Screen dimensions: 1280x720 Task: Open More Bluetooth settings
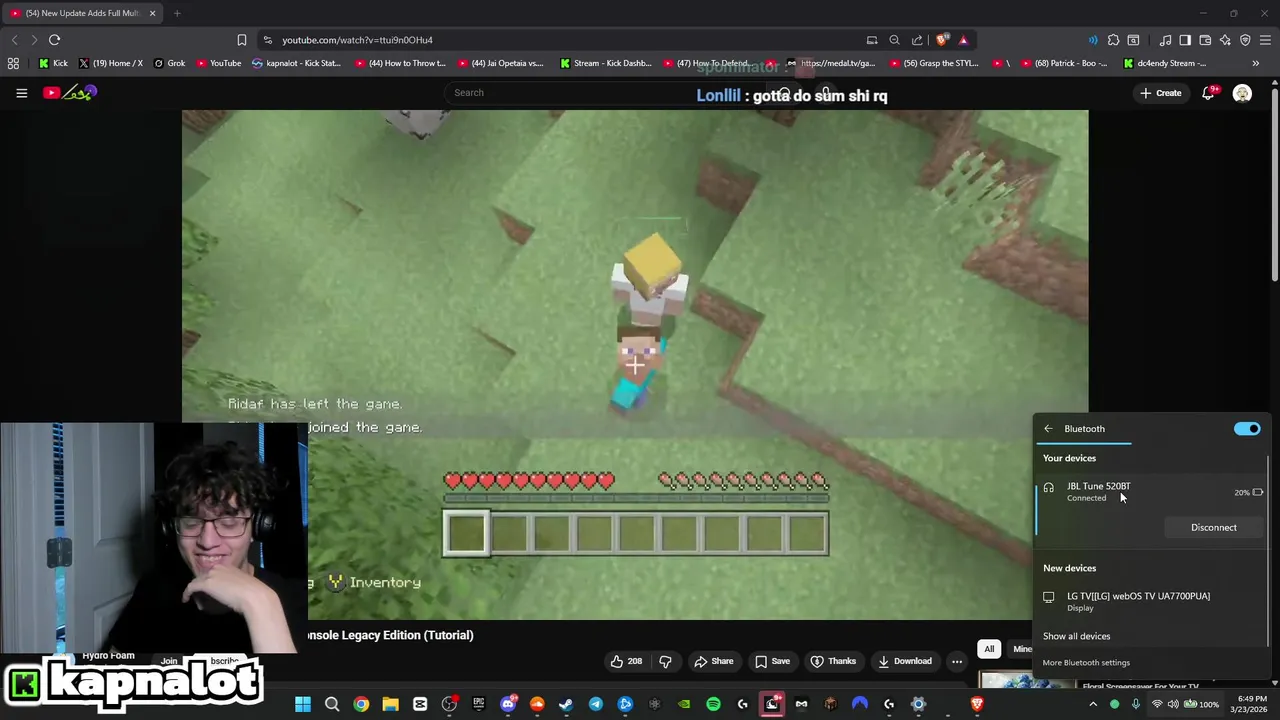[1086, 663]
